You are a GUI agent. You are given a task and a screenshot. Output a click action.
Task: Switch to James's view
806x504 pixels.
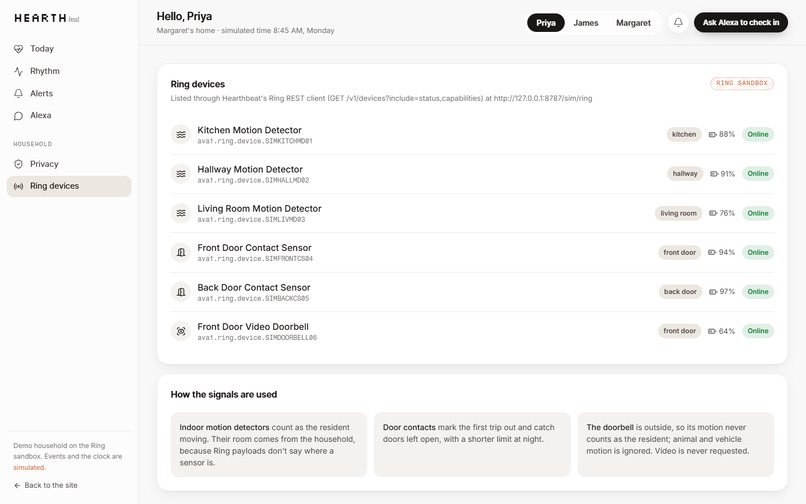[585, 23]
